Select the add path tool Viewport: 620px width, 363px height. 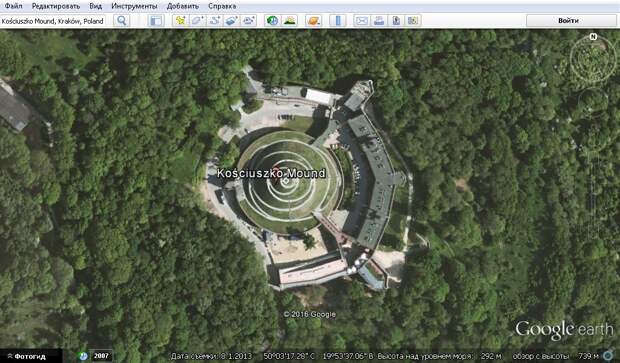[214, 21]
